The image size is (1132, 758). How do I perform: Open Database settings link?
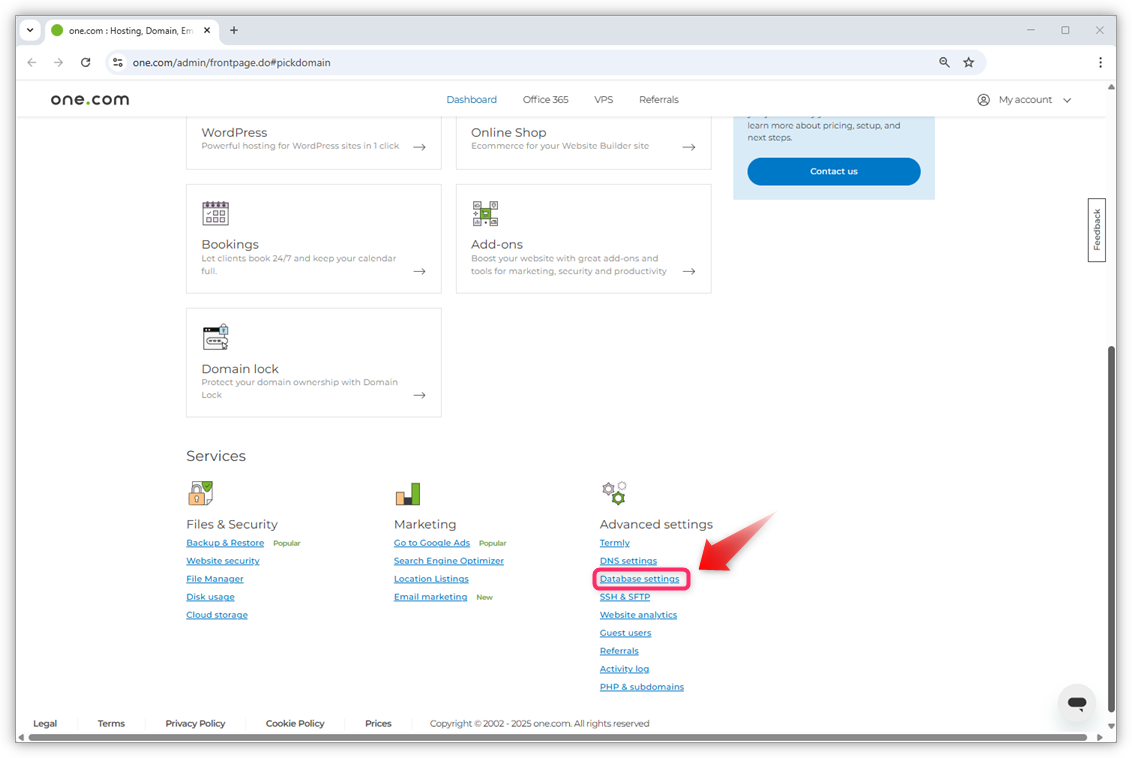641,578
